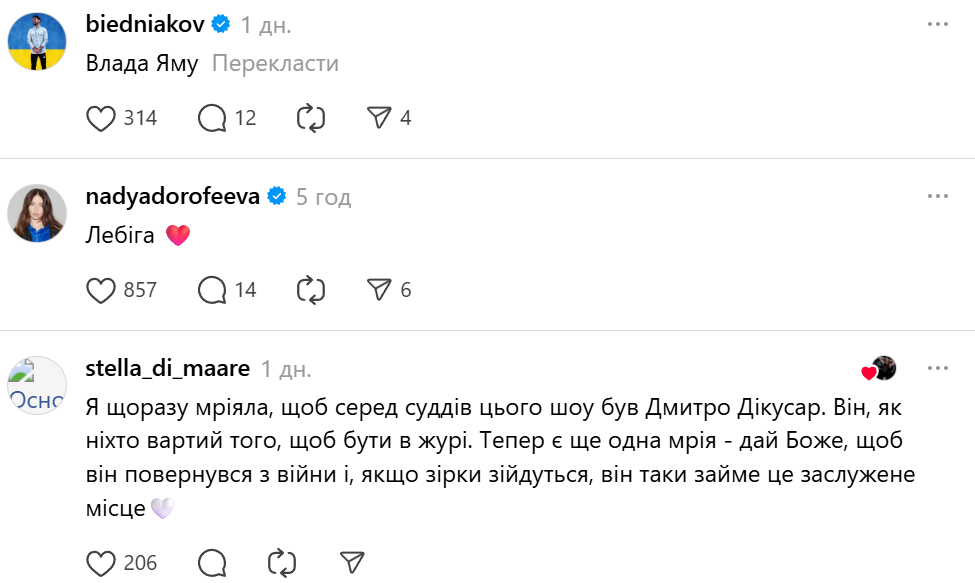Reply to stella_di_maare's comment

pos(213,562)
